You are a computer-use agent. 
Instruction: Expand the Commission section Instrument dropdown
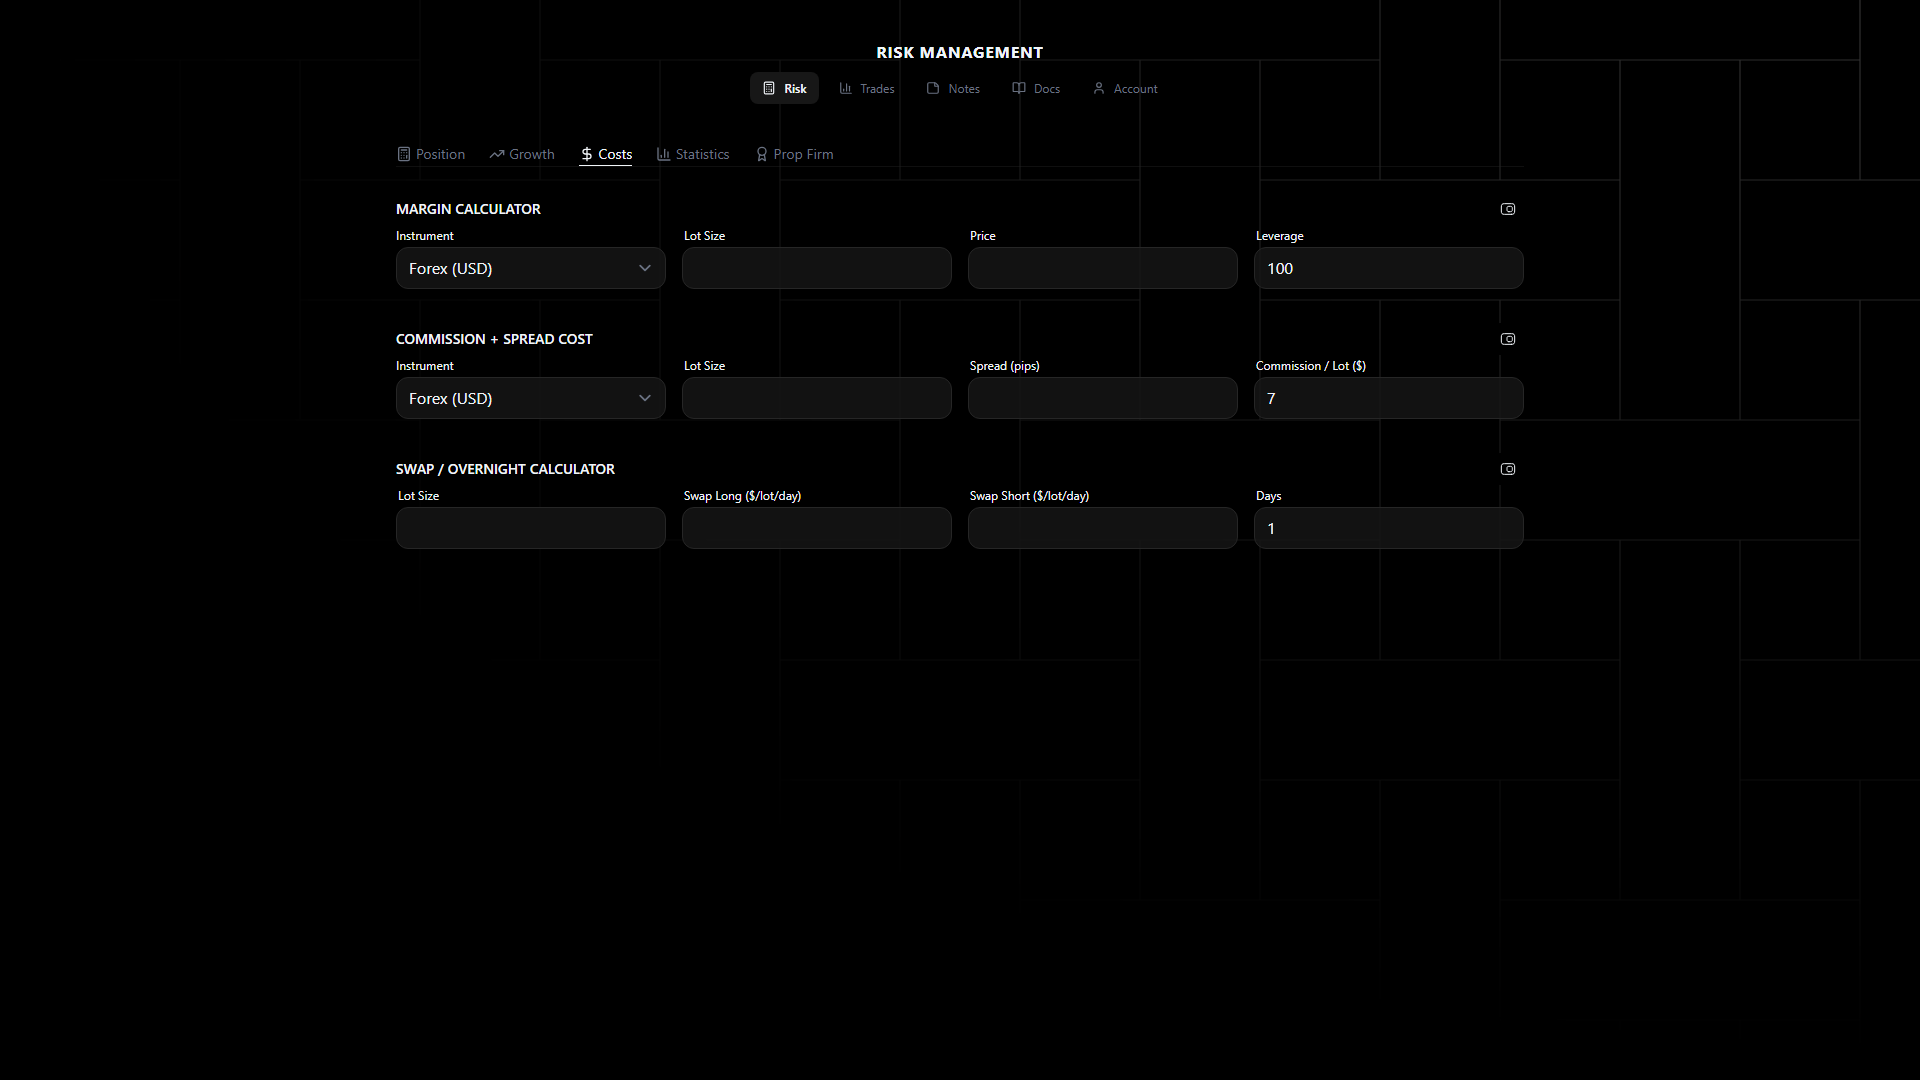[530, 398]
